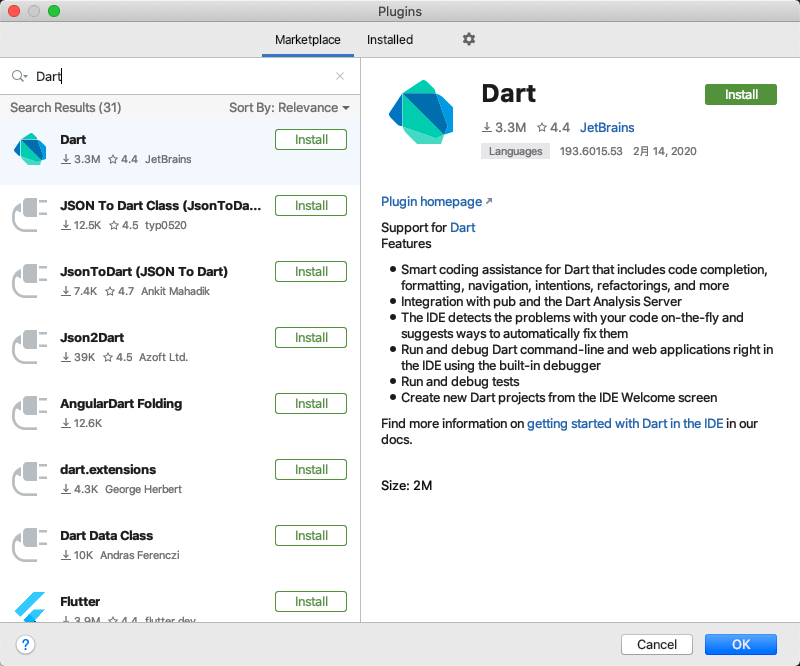This screenshot has height=666, width=800.
Task: Click the dart.extensions plugin icon
Action: click(x=30, y=479)
